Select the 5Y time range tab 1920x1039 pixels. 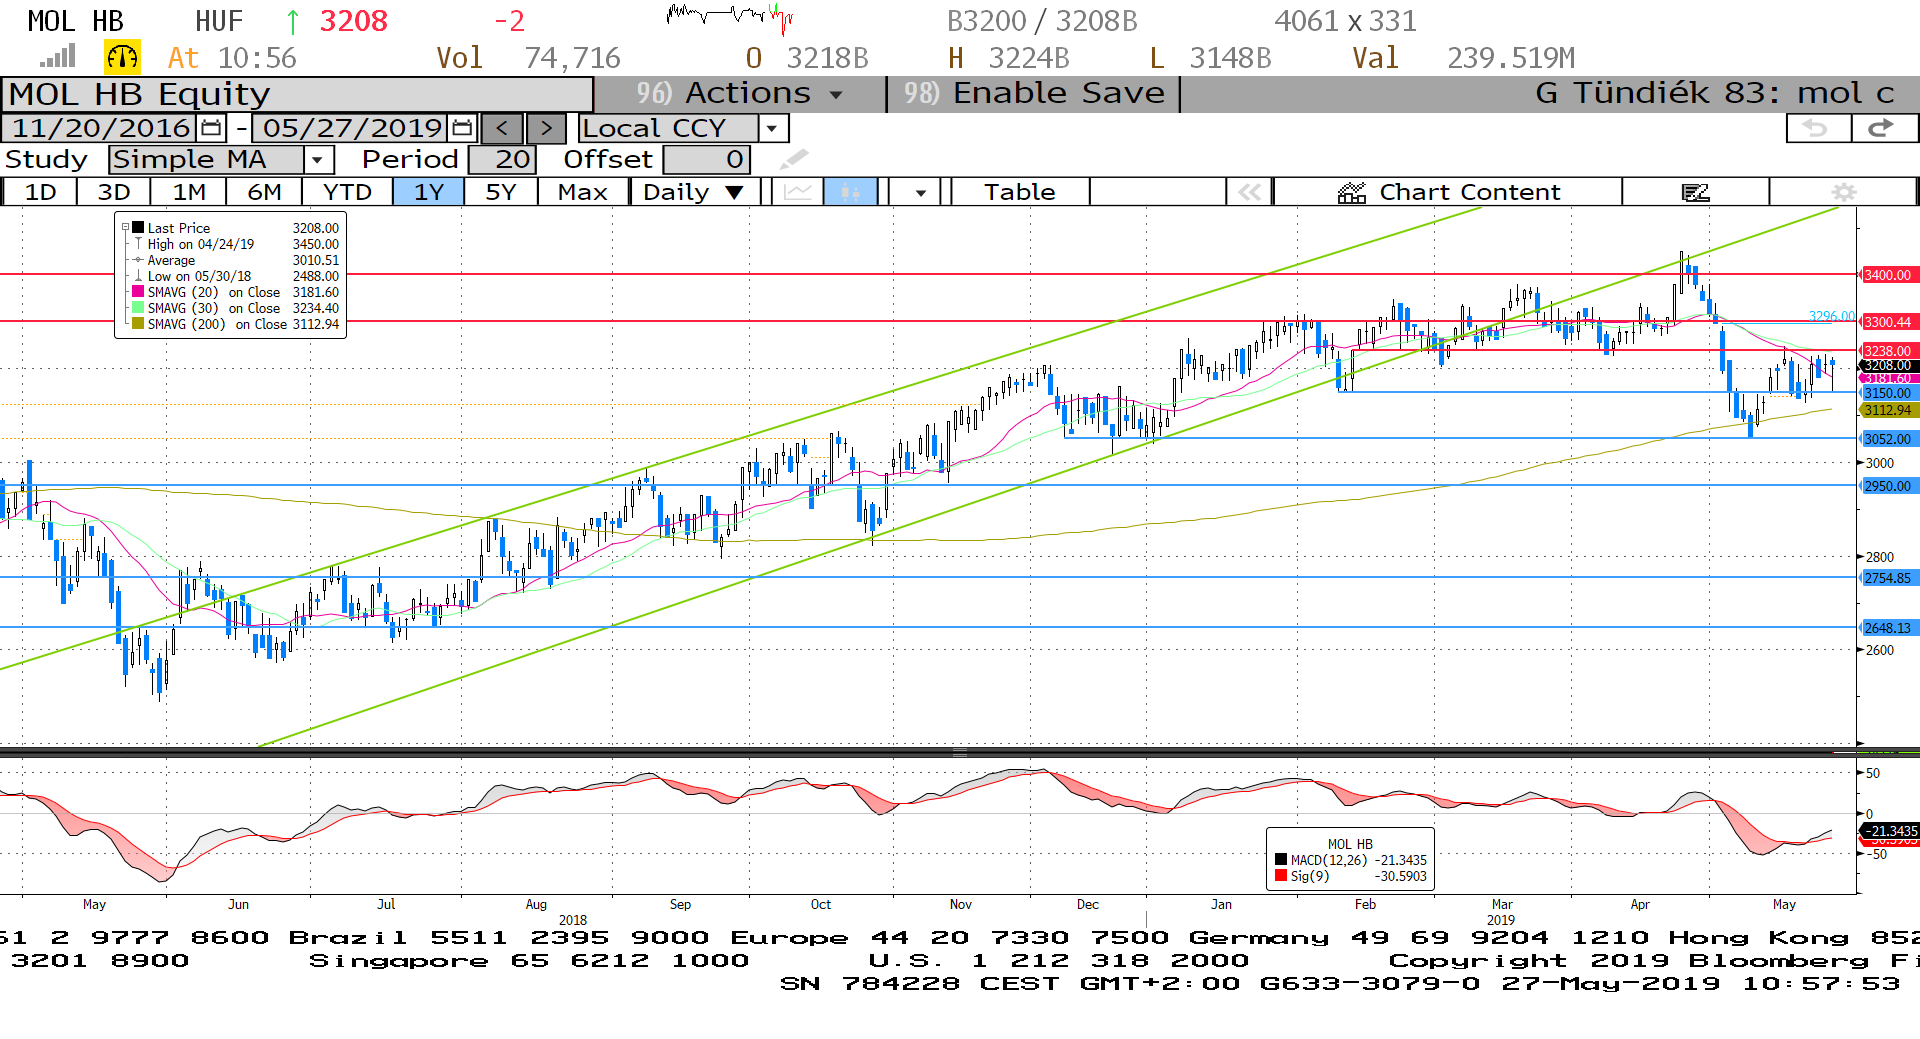coord(501,192)
